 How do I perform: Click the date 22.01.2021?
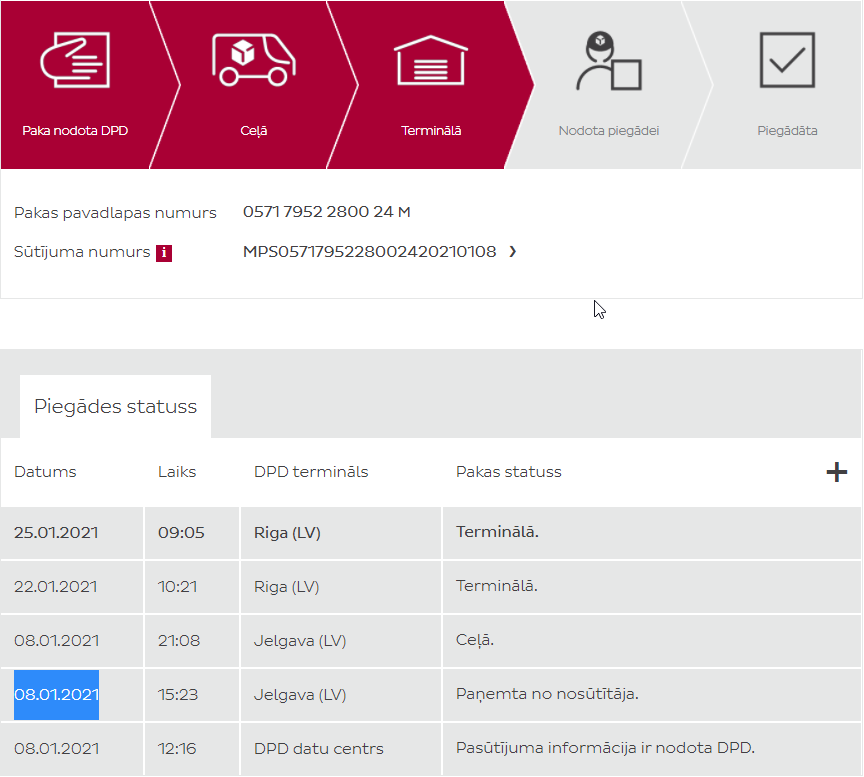tap(56, 586)
